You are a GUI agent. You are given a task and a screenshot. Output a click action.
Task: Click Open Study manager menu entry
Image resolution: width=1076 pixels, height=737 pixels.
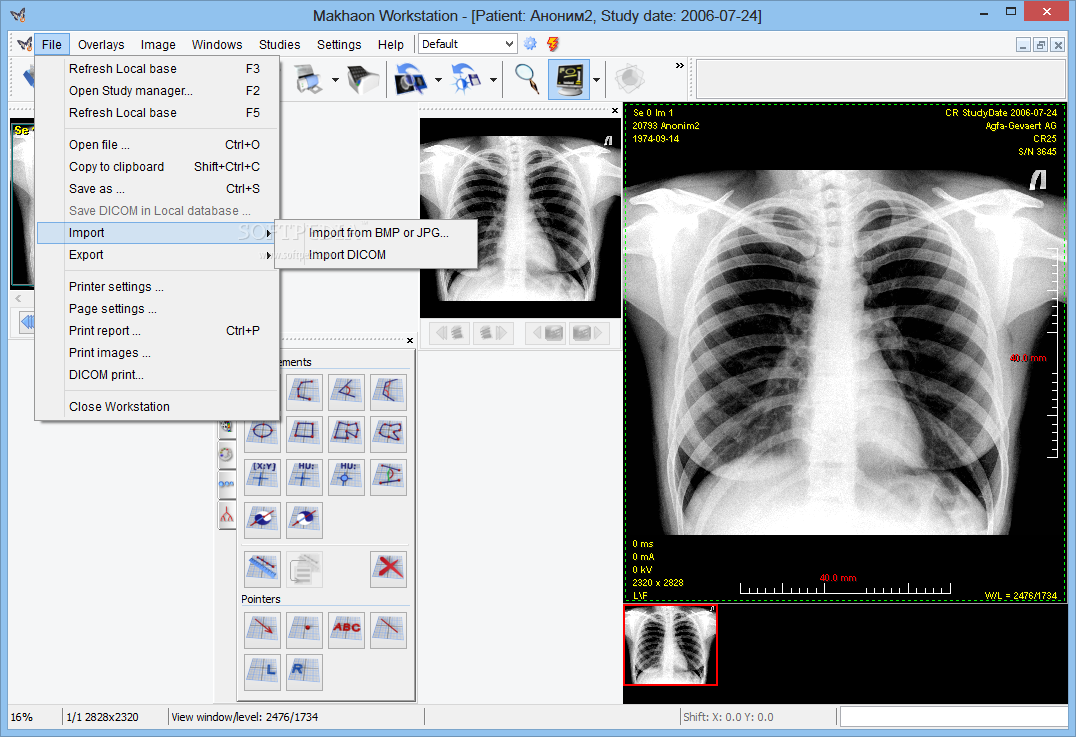click(157, 91)
